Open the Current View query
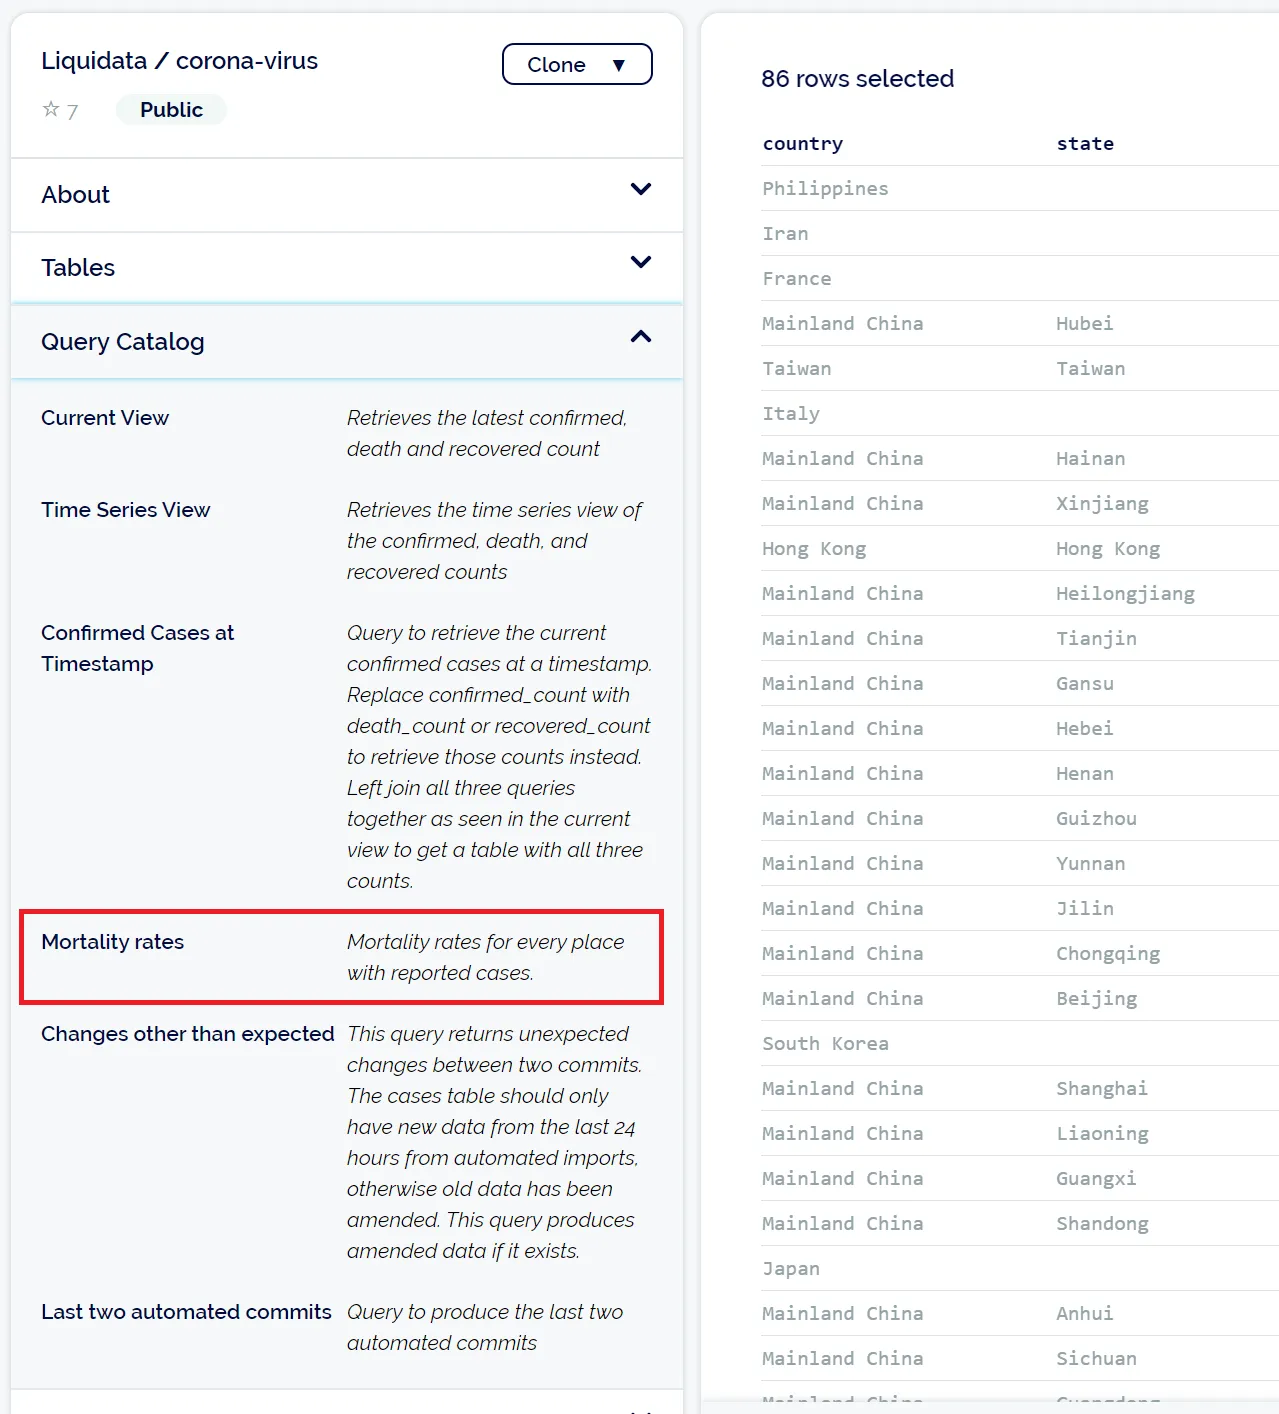The width and height of the screenshot is (1279, 1414). point(105,418)
